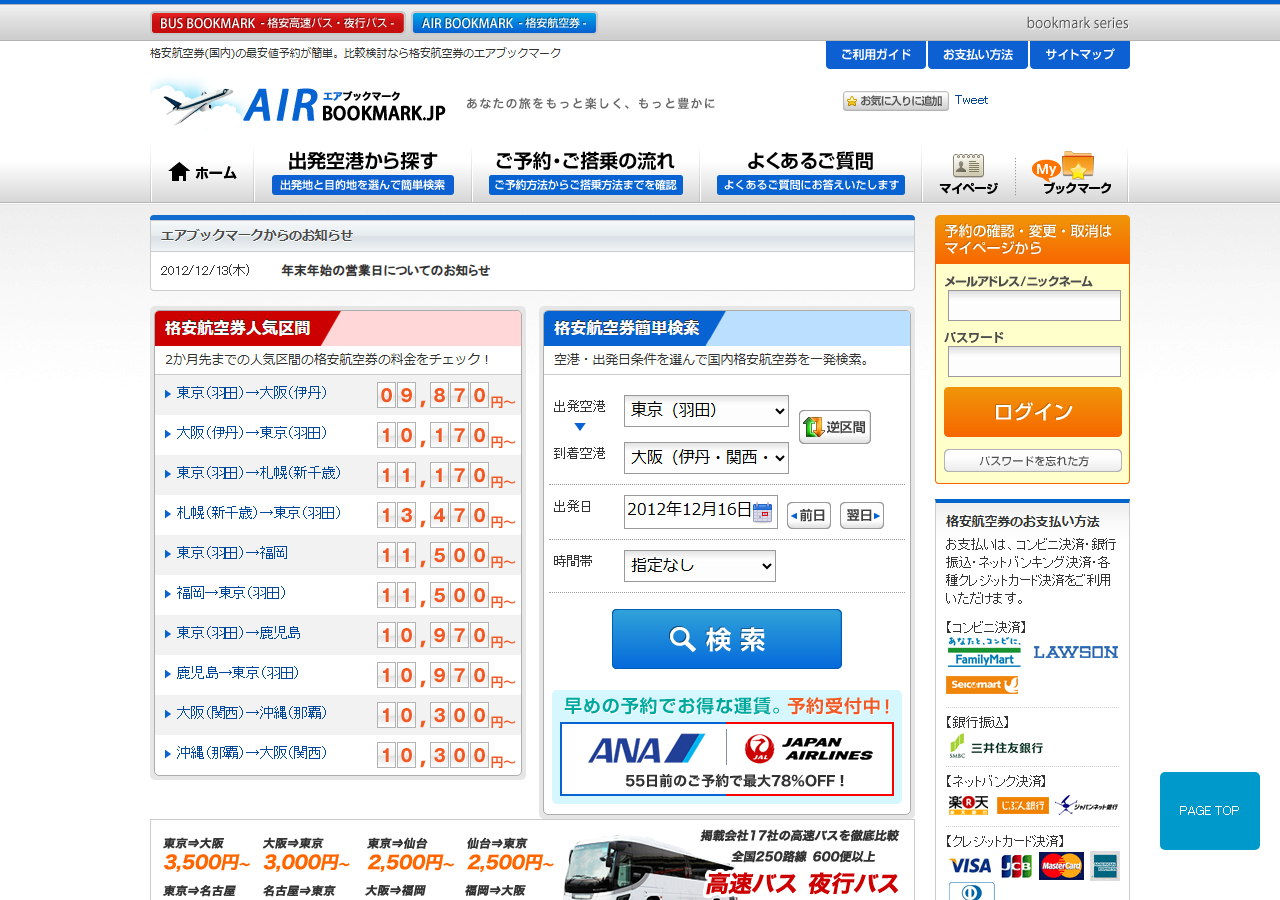Open the 大阪(関西)→沖縄(那覇) route link
This screenshot has width=1280, height=900.
[x=252, y=713]
